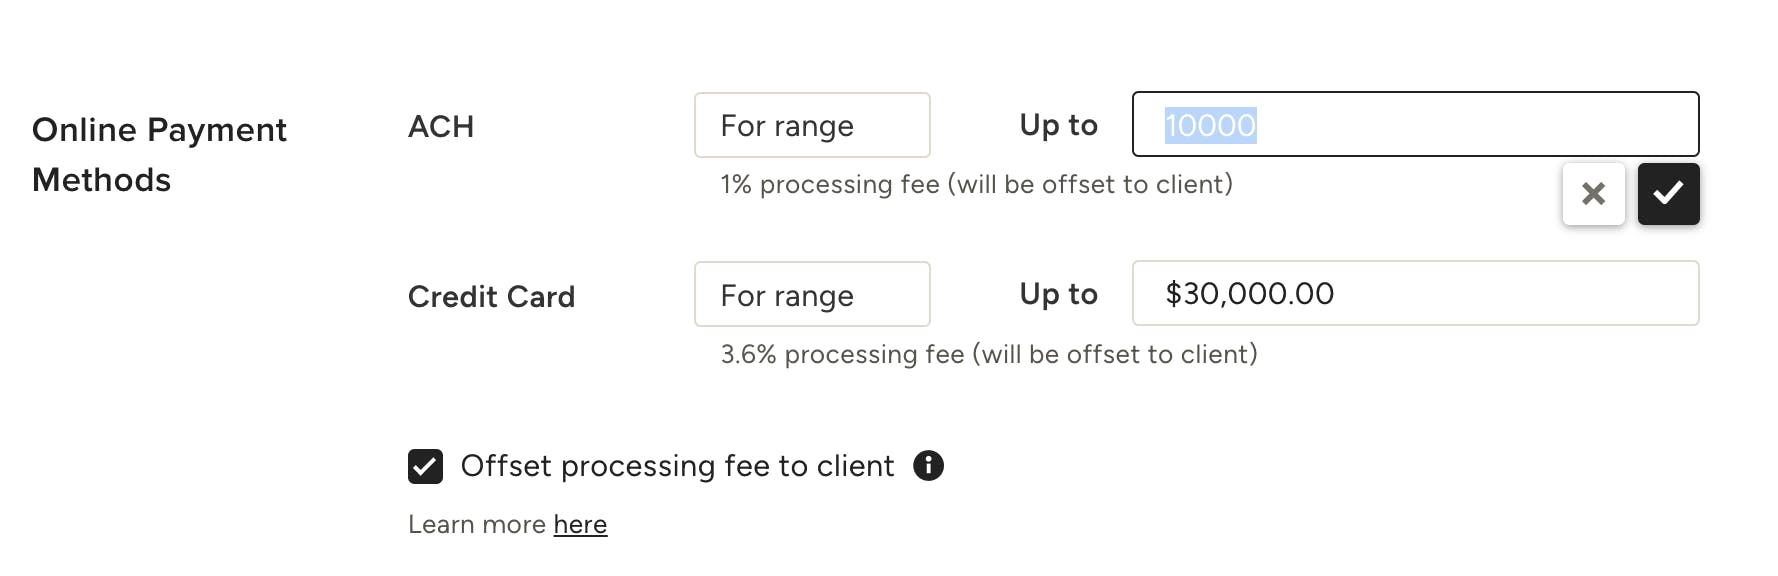The image size is (1778, 576).
Task: Click the cancel cross beside the checkmark button
Action: pos(1594,194)
